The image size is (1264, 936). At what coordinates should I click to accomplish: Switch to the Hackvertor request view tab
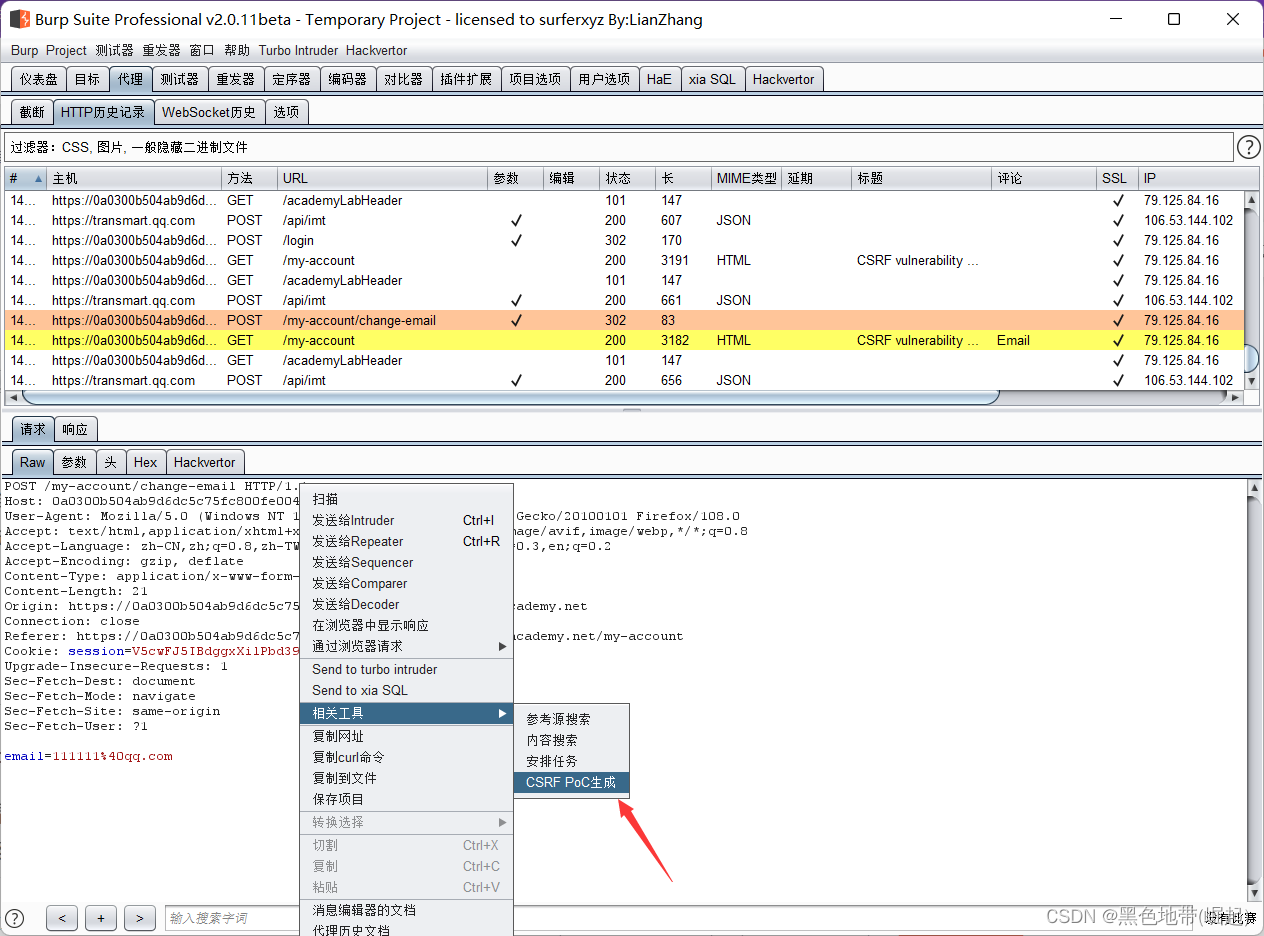click(x=205, y=462)
